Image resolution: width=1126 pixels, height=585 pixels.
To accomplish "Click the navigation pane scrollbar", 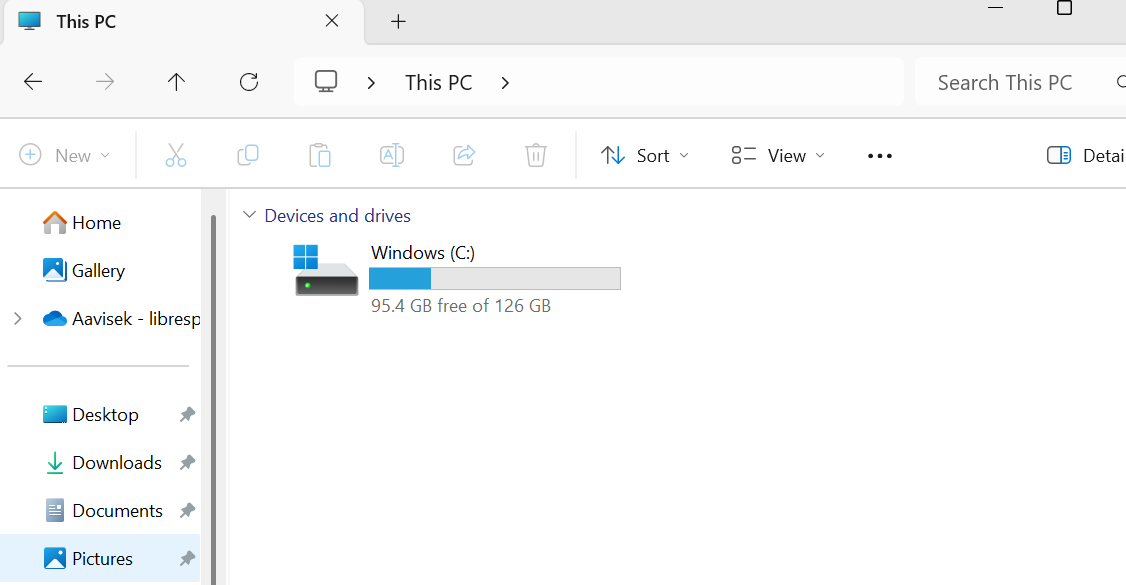I will tap(213, 401).
